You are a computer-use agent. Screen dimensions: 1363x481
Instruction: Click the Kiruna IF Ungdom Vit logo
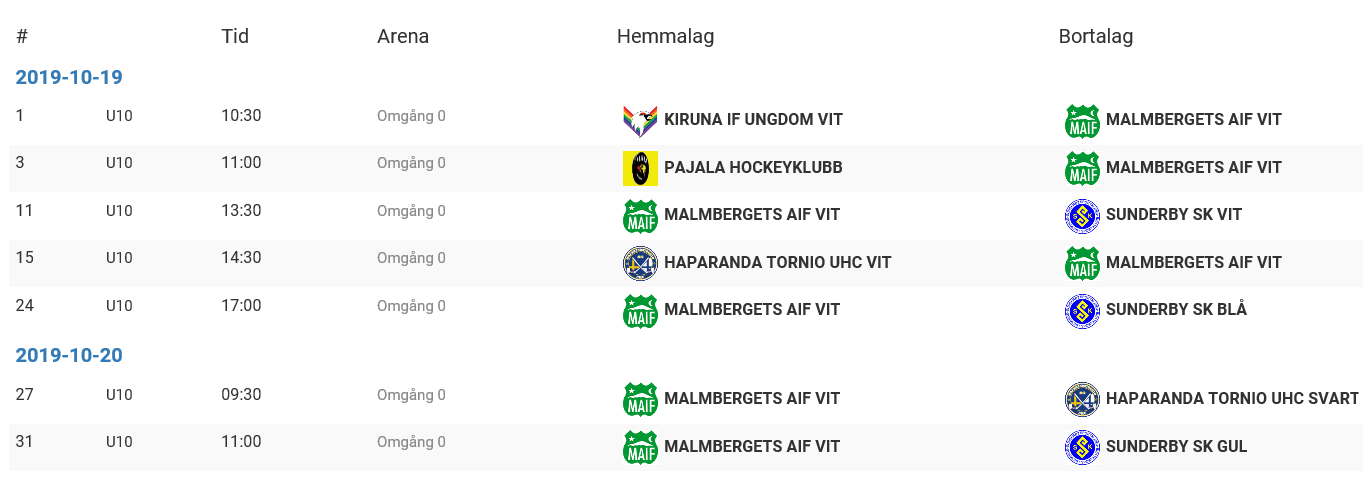(x=640, y=120)
